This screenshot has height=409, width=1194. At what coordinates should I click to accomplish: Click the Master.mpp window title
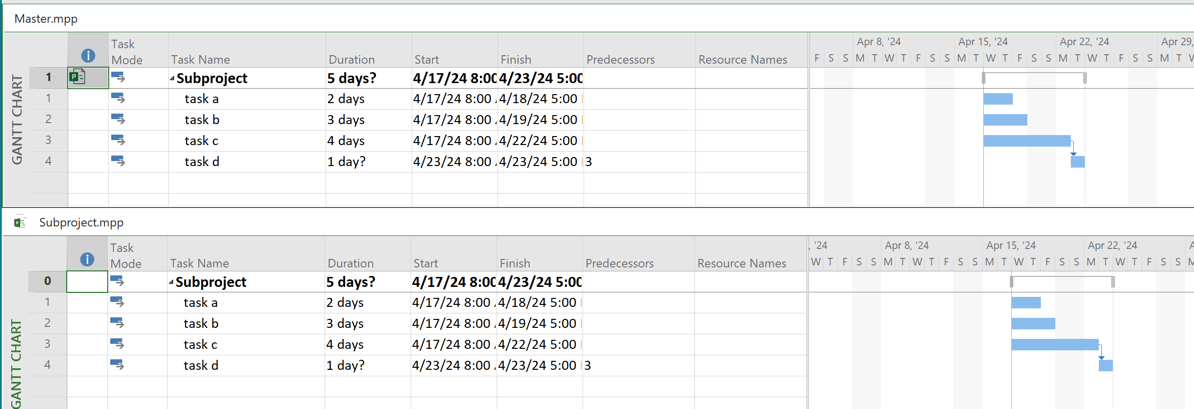(x=46, y=18)
